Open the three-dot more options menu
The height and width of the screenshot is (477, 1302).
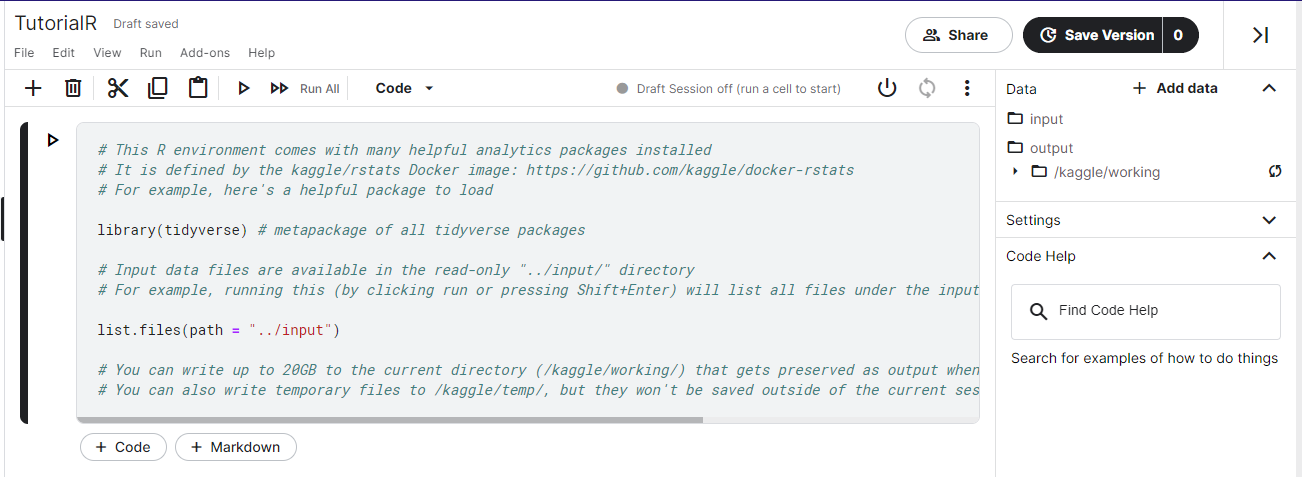coord(967,88)
